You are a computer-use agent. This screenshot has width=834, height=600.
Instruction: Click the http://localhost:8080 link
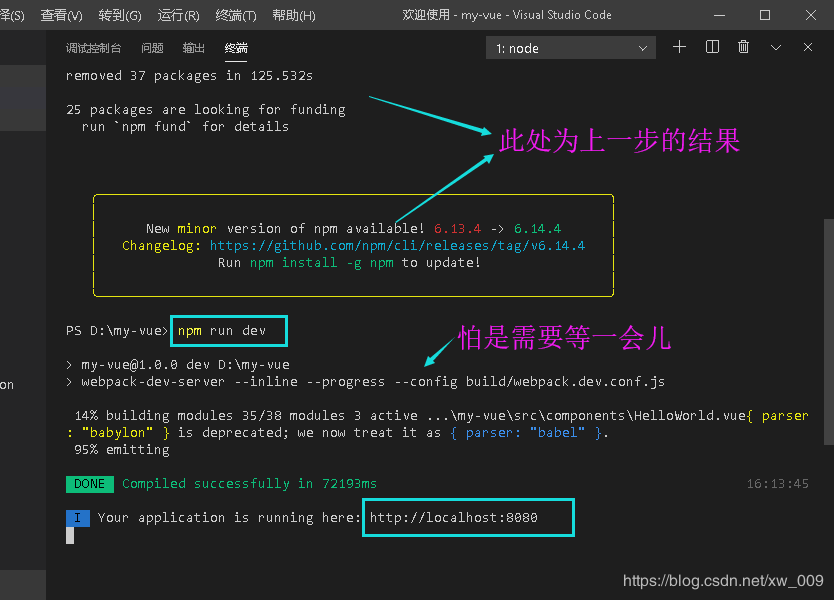tap(454, 518)
